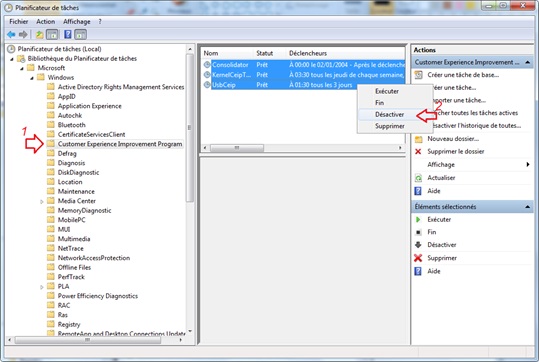The image size is (539, 362).
Task: Select the DiskDiagnostic folder
Action: [x=78, y=172]
